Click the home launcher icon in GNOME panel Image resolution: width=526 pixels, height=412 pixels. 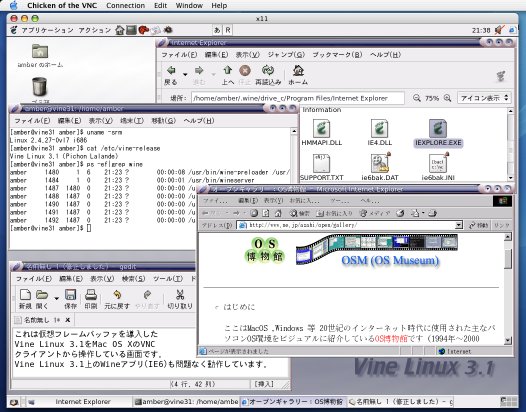click(x=120, y=30)
